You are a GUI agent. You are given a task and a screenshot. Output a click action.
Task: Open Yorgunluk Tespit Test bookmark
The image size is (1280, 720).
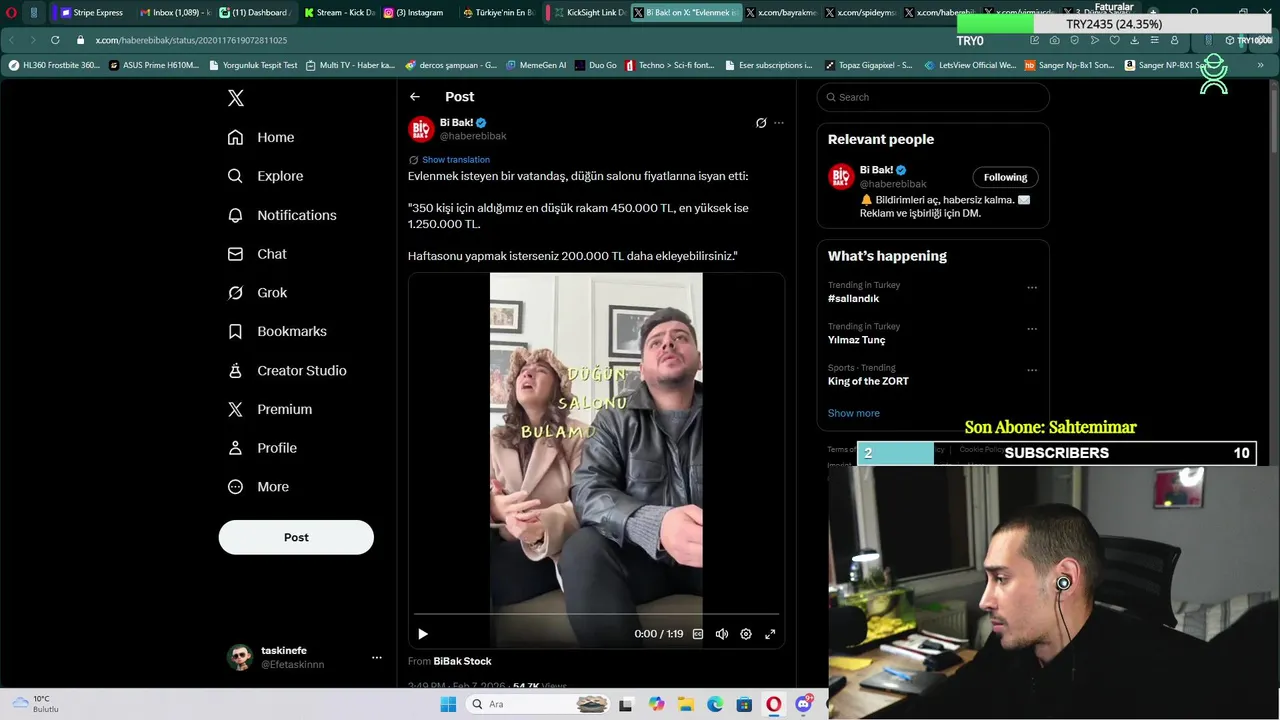click(252, 65)
